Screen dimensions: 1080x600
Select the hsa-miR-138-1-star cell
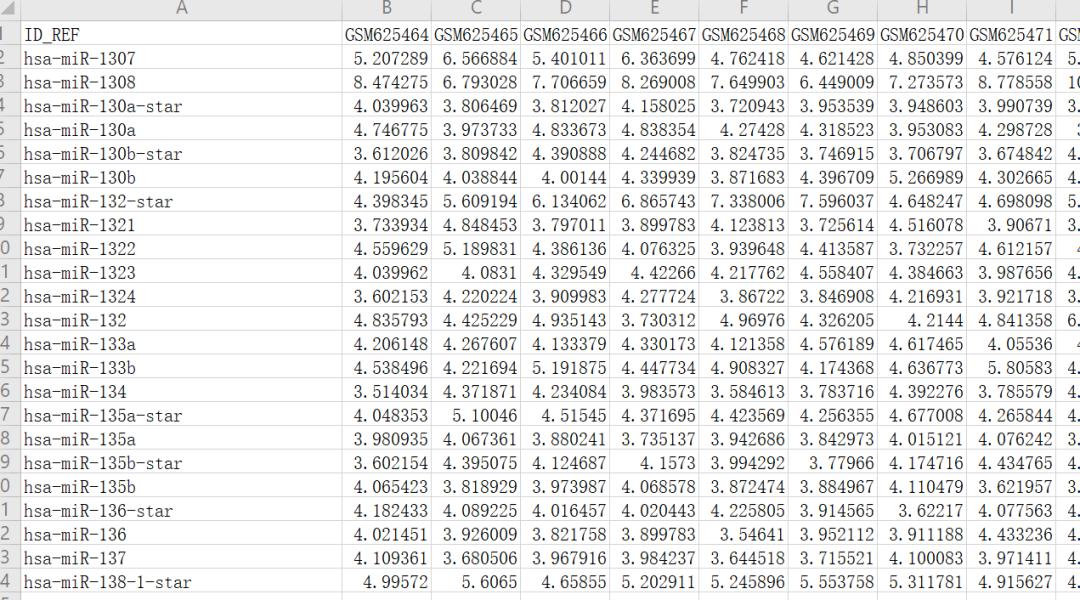181,581
